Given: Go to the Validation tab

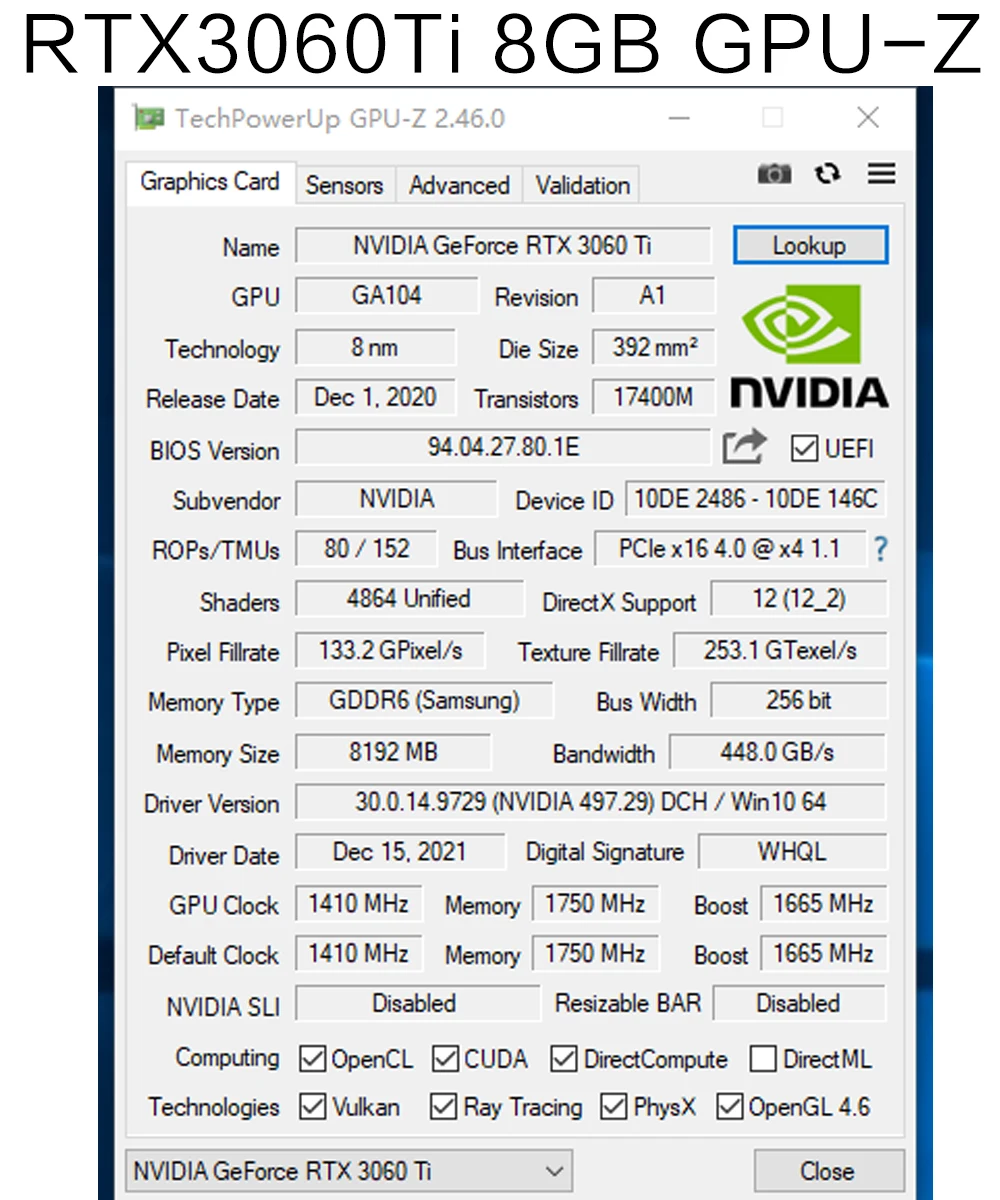Looking at the screenshot, I should pos(582,185).
